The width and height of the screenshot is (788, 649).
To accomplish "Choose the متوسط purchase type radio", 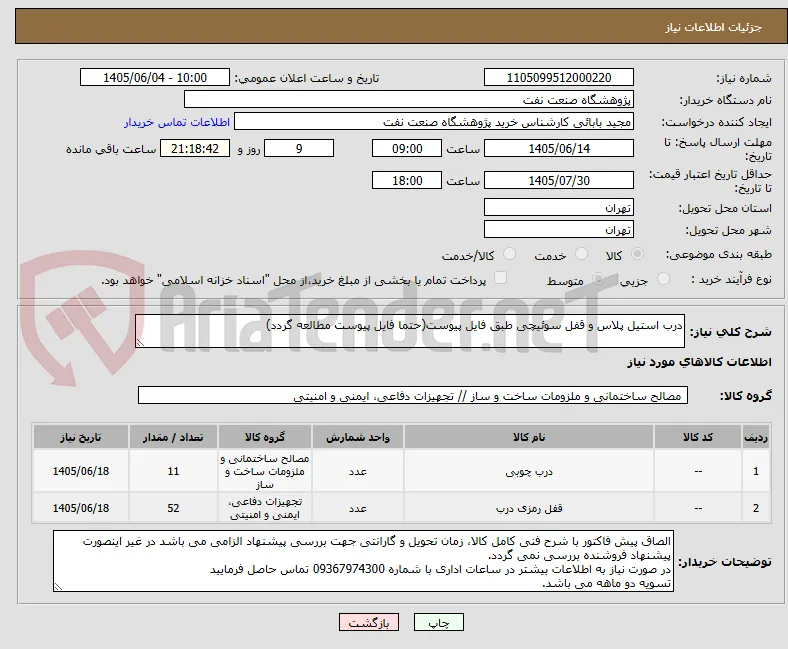I will [x=598, y=279].
